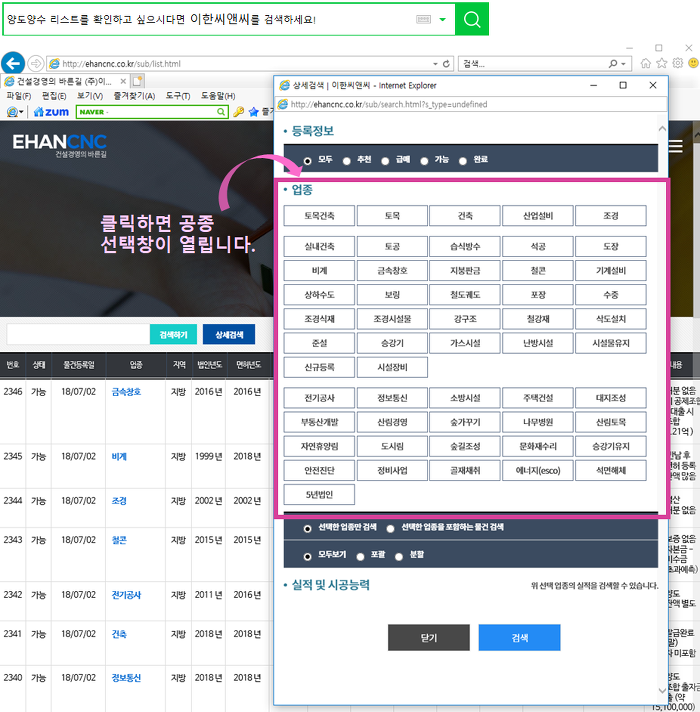Click the 닫기 button in the popup
The width and height of the screenshot is (700, 712).
429,638
